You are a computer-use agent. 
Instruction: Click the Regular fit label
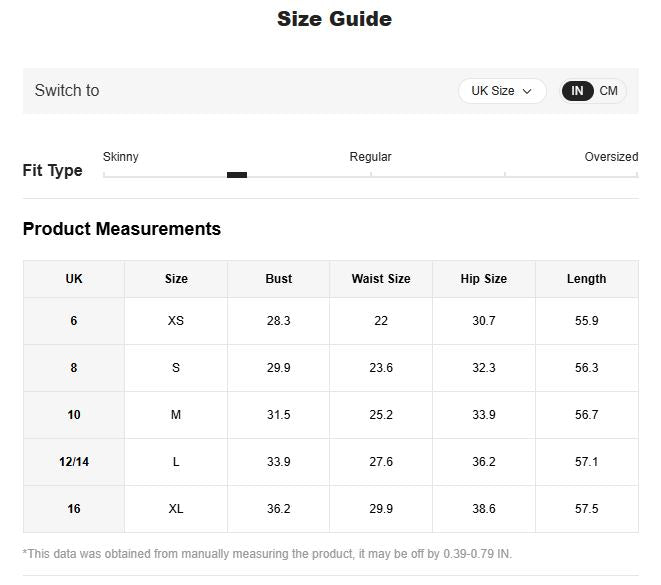[x=370, y=157]
